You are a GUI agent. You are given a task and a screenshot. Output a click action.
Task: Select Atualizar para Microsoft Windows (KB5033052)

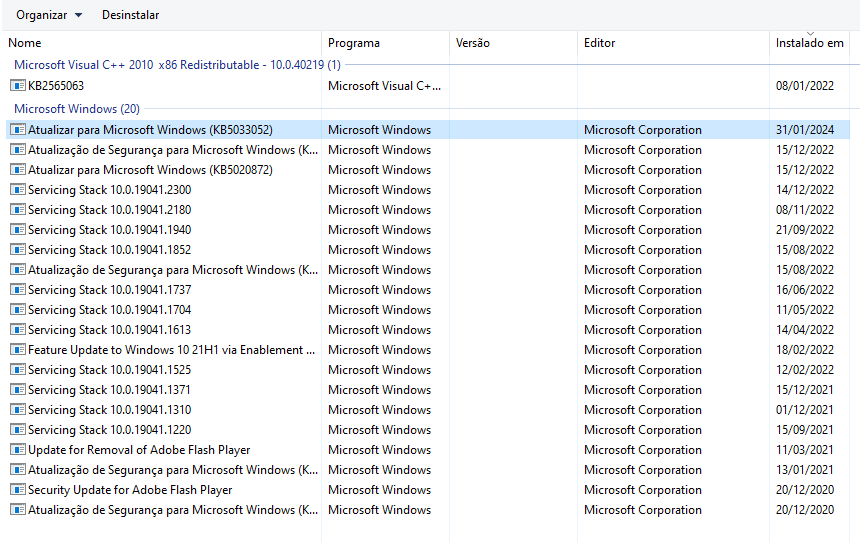tap(150, 129)
